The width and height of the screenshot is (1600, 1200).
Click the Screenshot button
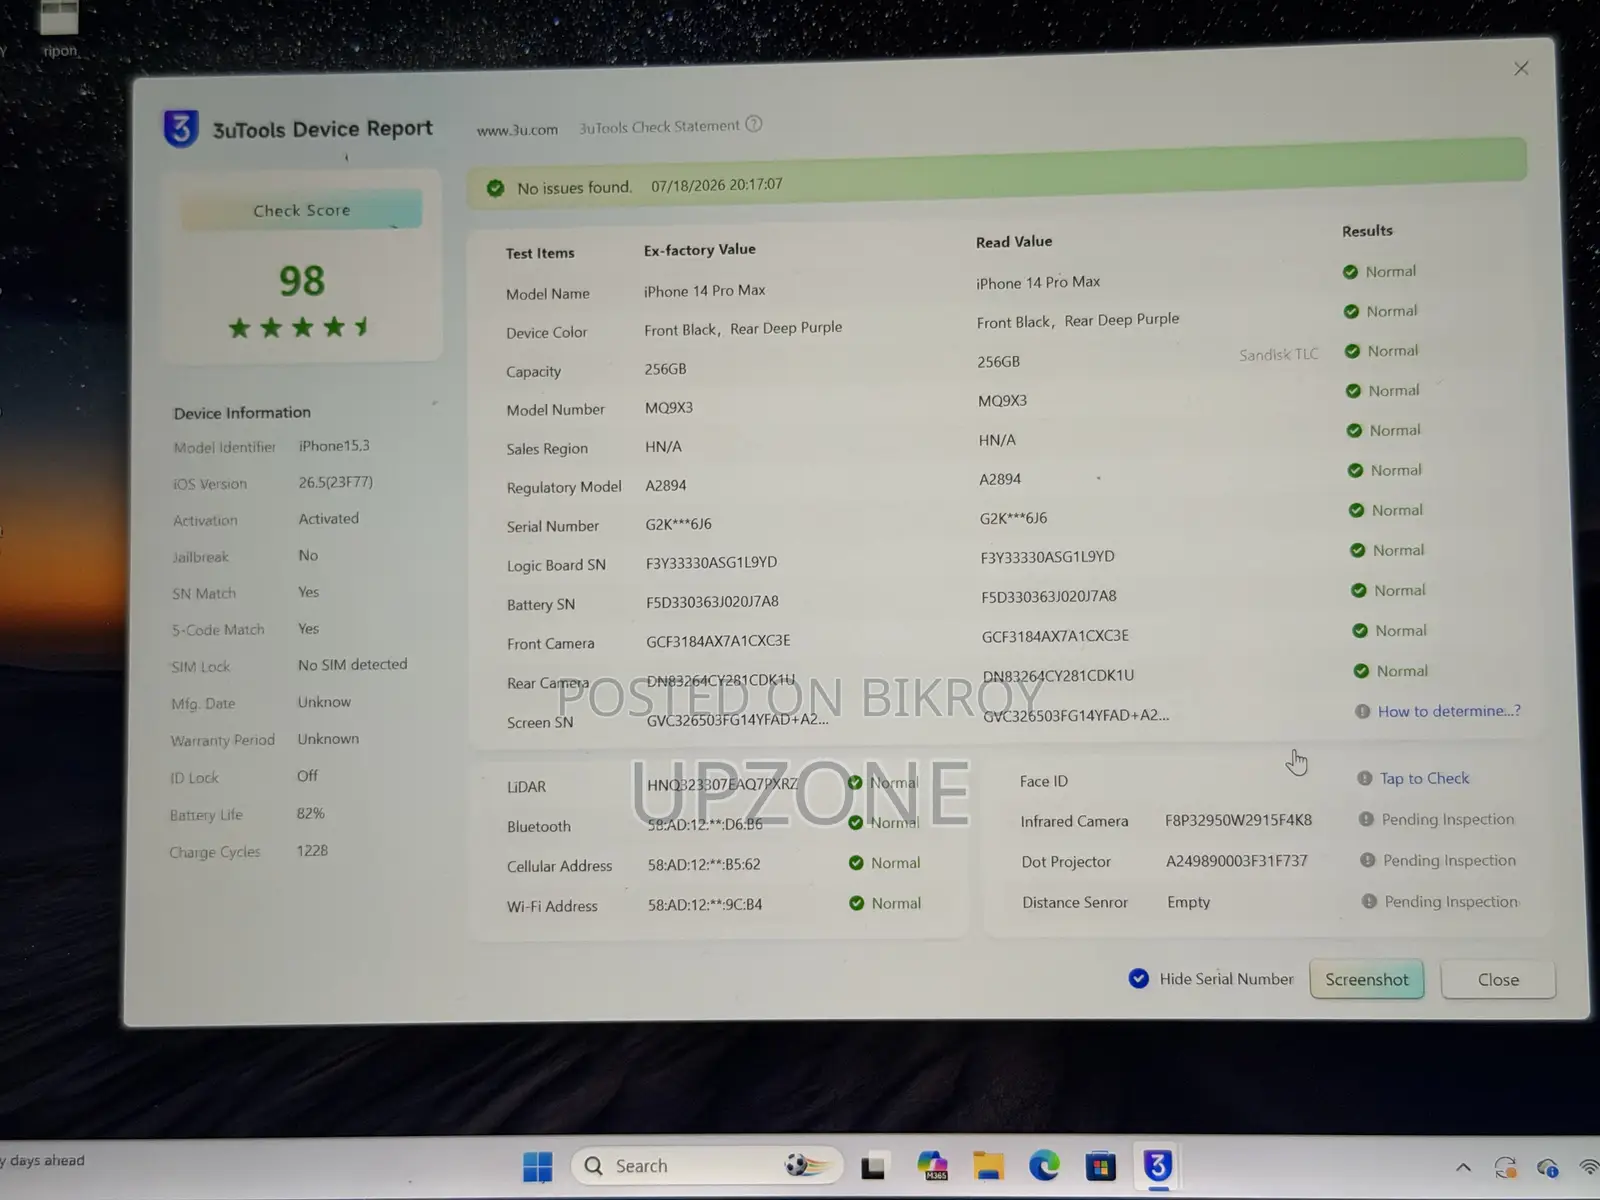tap(1366, 979)
